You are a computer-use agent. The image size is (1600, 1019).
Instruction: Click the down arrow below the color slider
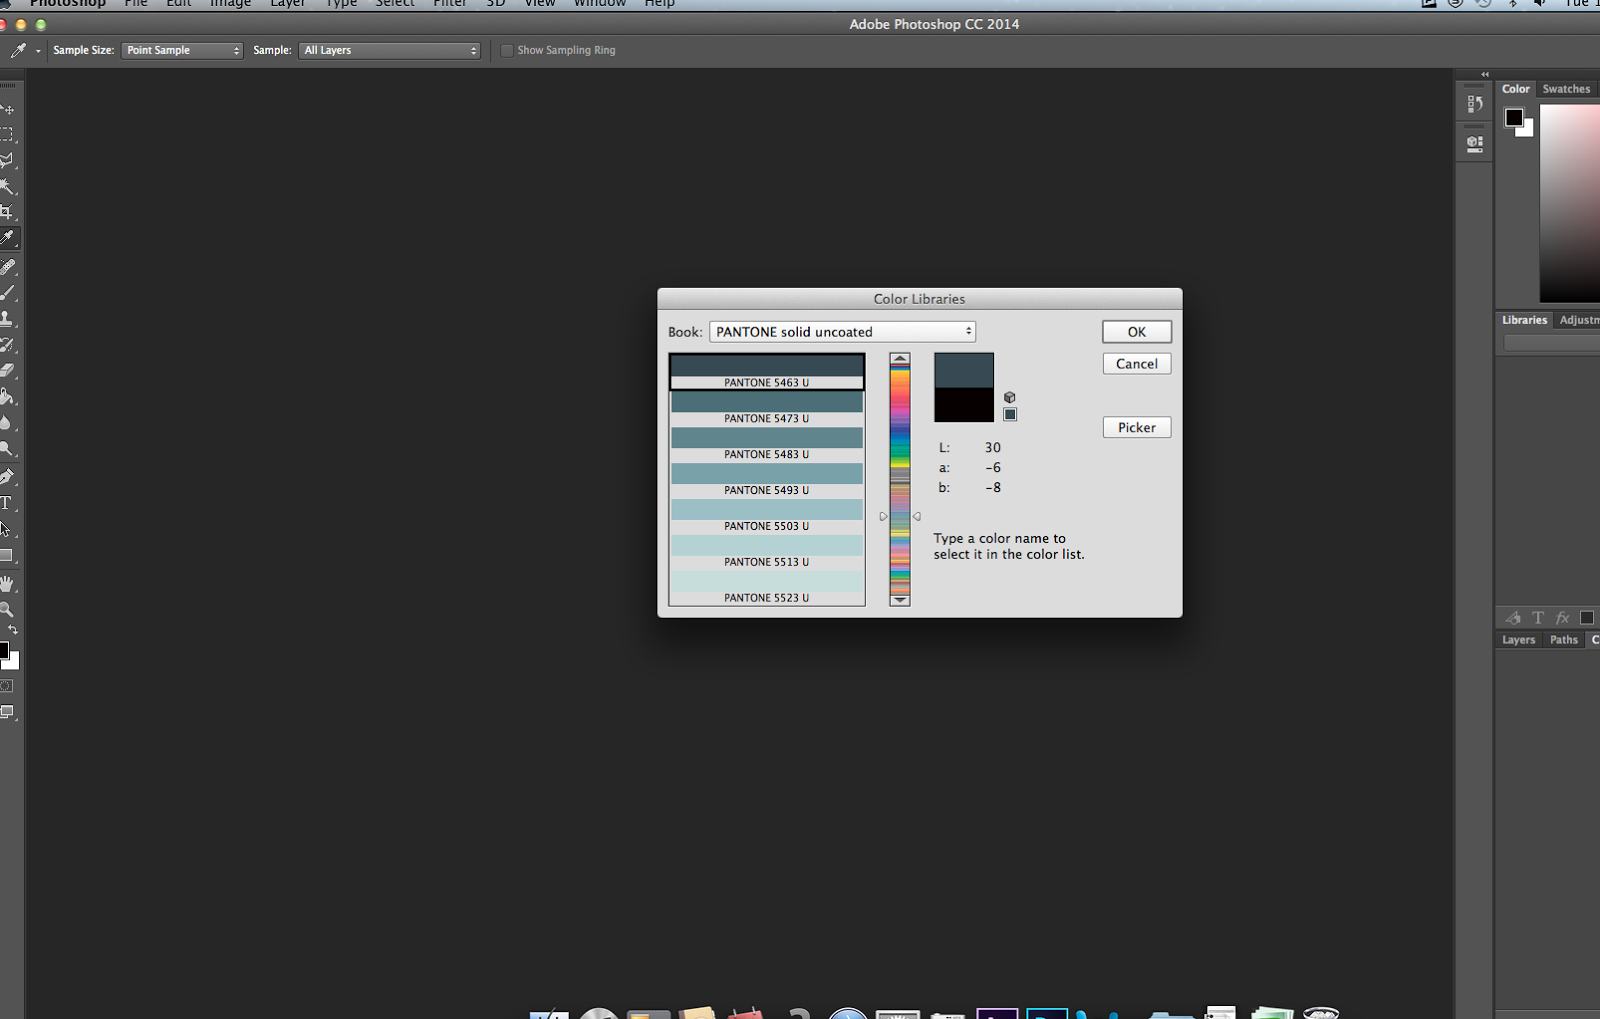point(900,600)
